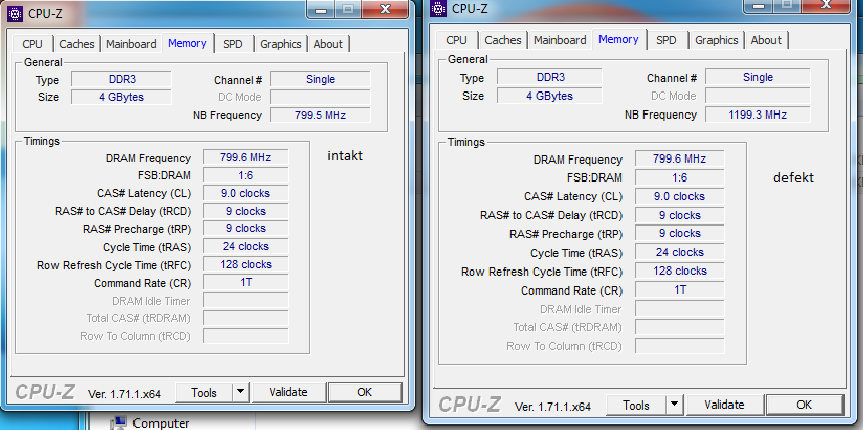Click DRAM Frequency value in left window
863x430 pixels.
[x=245, y=157]
